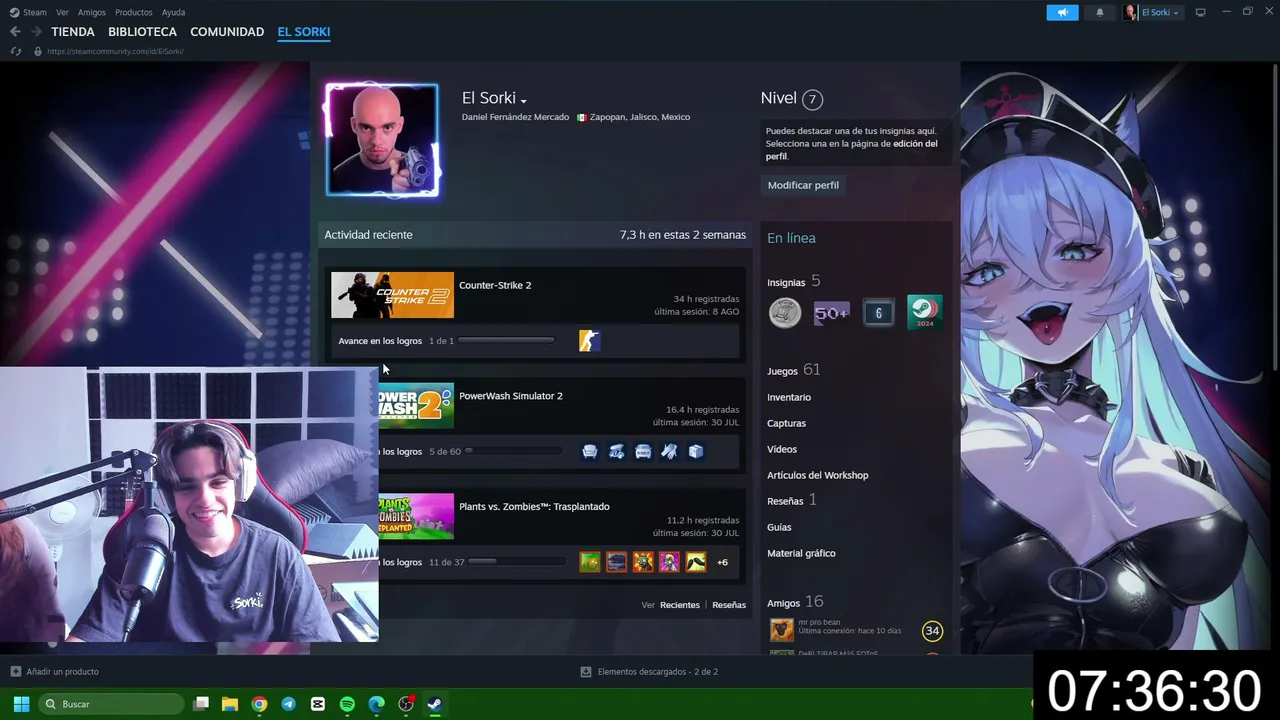This screenshot has width=1280, height=720.
Task: Open the Amigos menu
Action: pyautogui.click(x=92, y=12)
